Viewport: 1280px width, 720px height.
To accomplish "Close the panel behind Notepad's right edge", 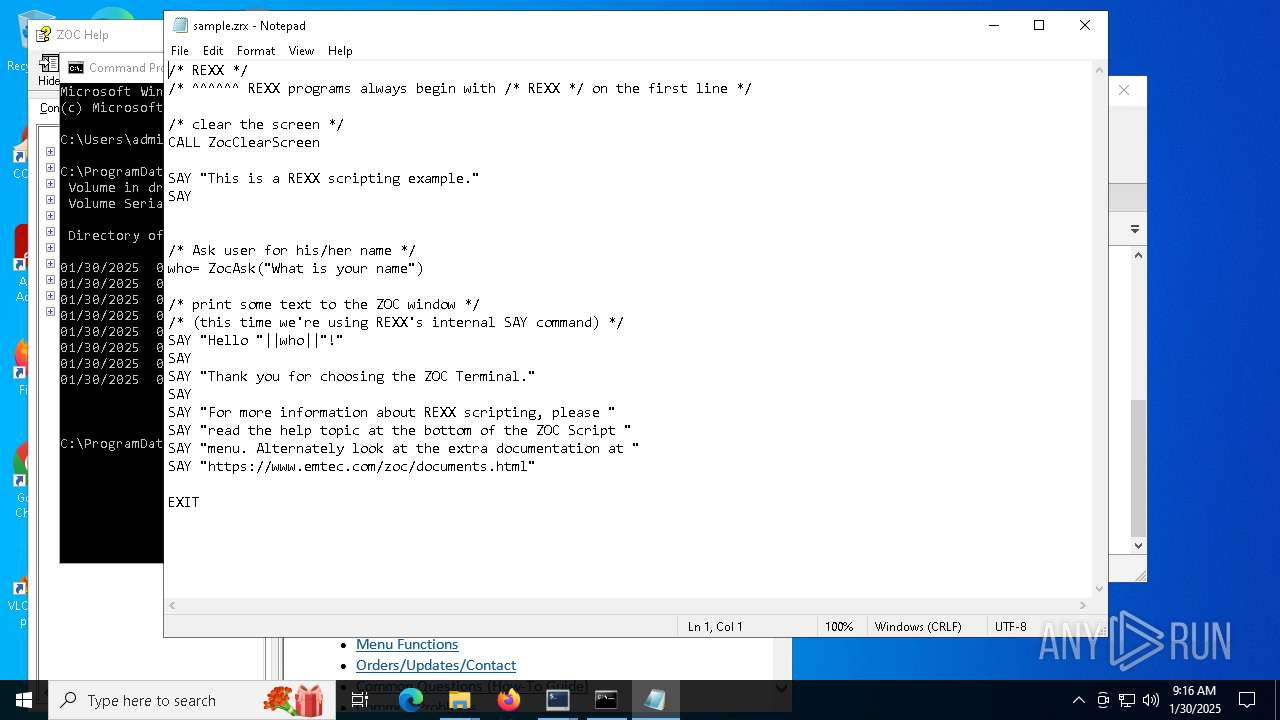I will click(x=1124, y=90).
